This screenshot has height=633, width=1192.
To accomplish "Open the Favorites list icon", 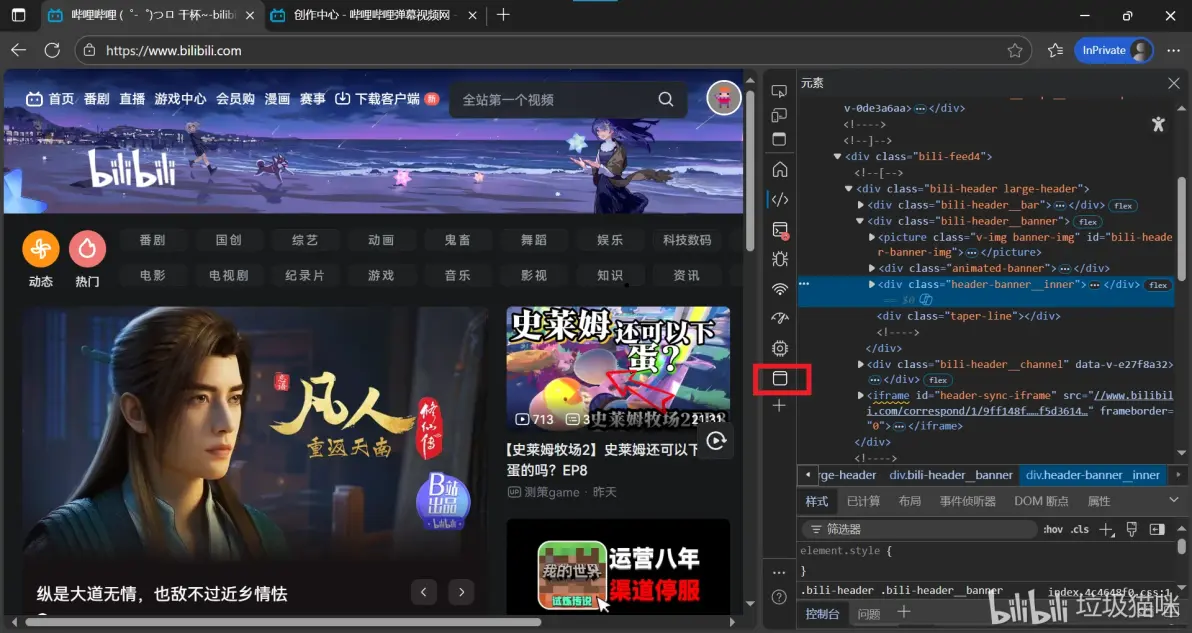I will coord(1055,50).
